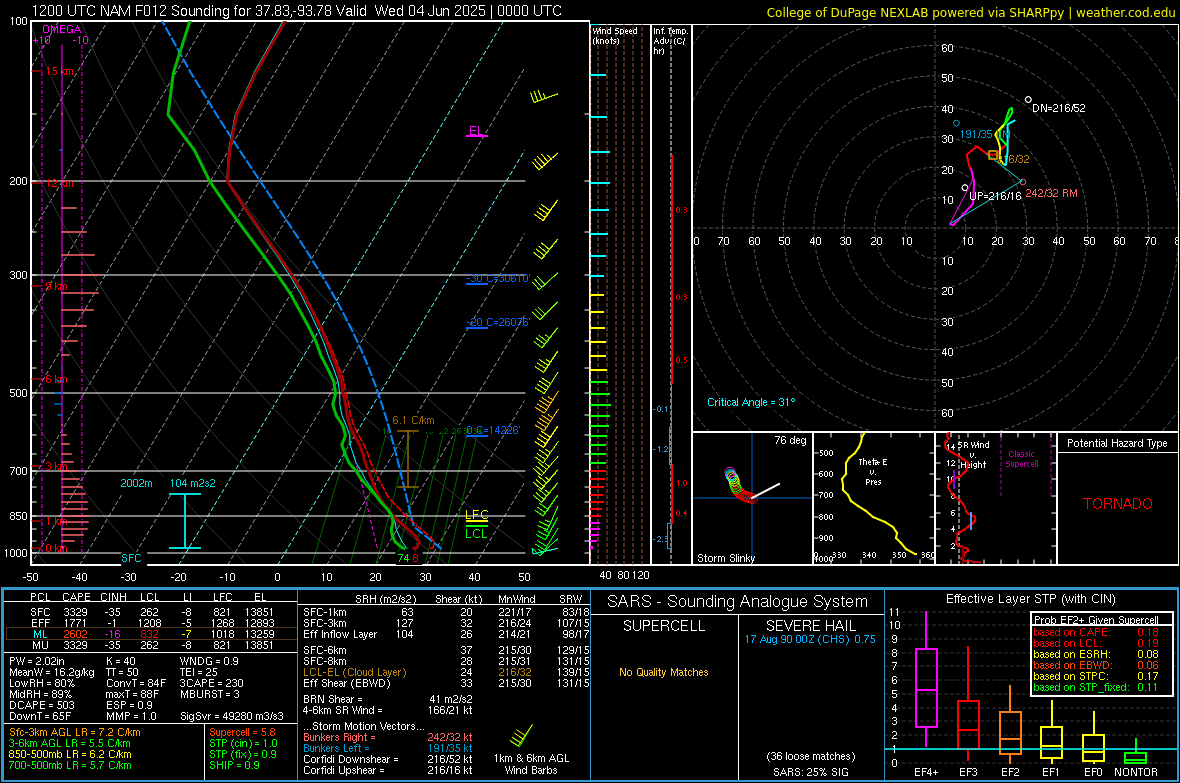Click UP=216/16 on the hodograph
The height and width of the screenshot is (783, 1180).
tap(995, 197)
